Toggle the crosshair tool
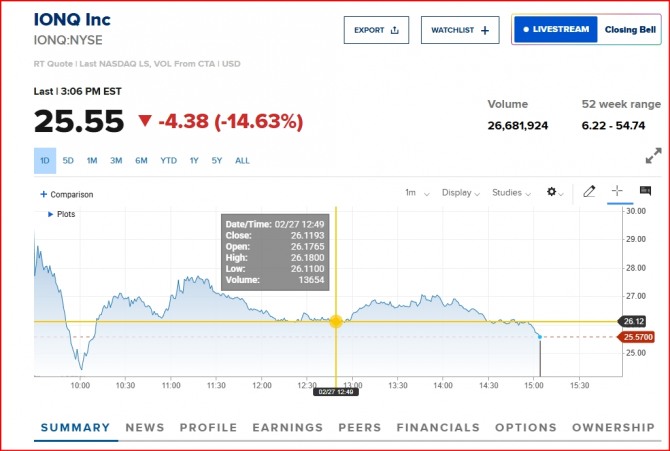This screenshot has height=451, width=670. pyautogui.click(x=617, y=191)
